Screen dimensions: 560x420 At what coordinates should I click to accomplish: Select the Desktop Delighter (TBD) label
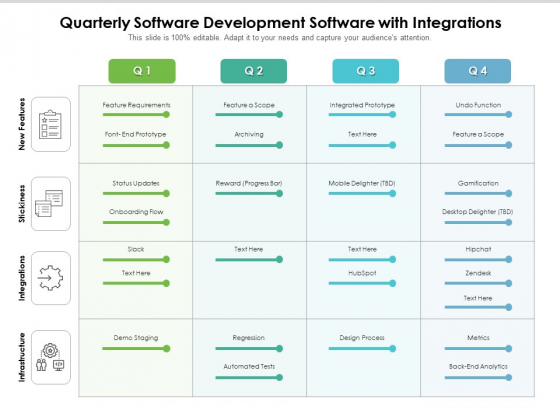point(478,212)
